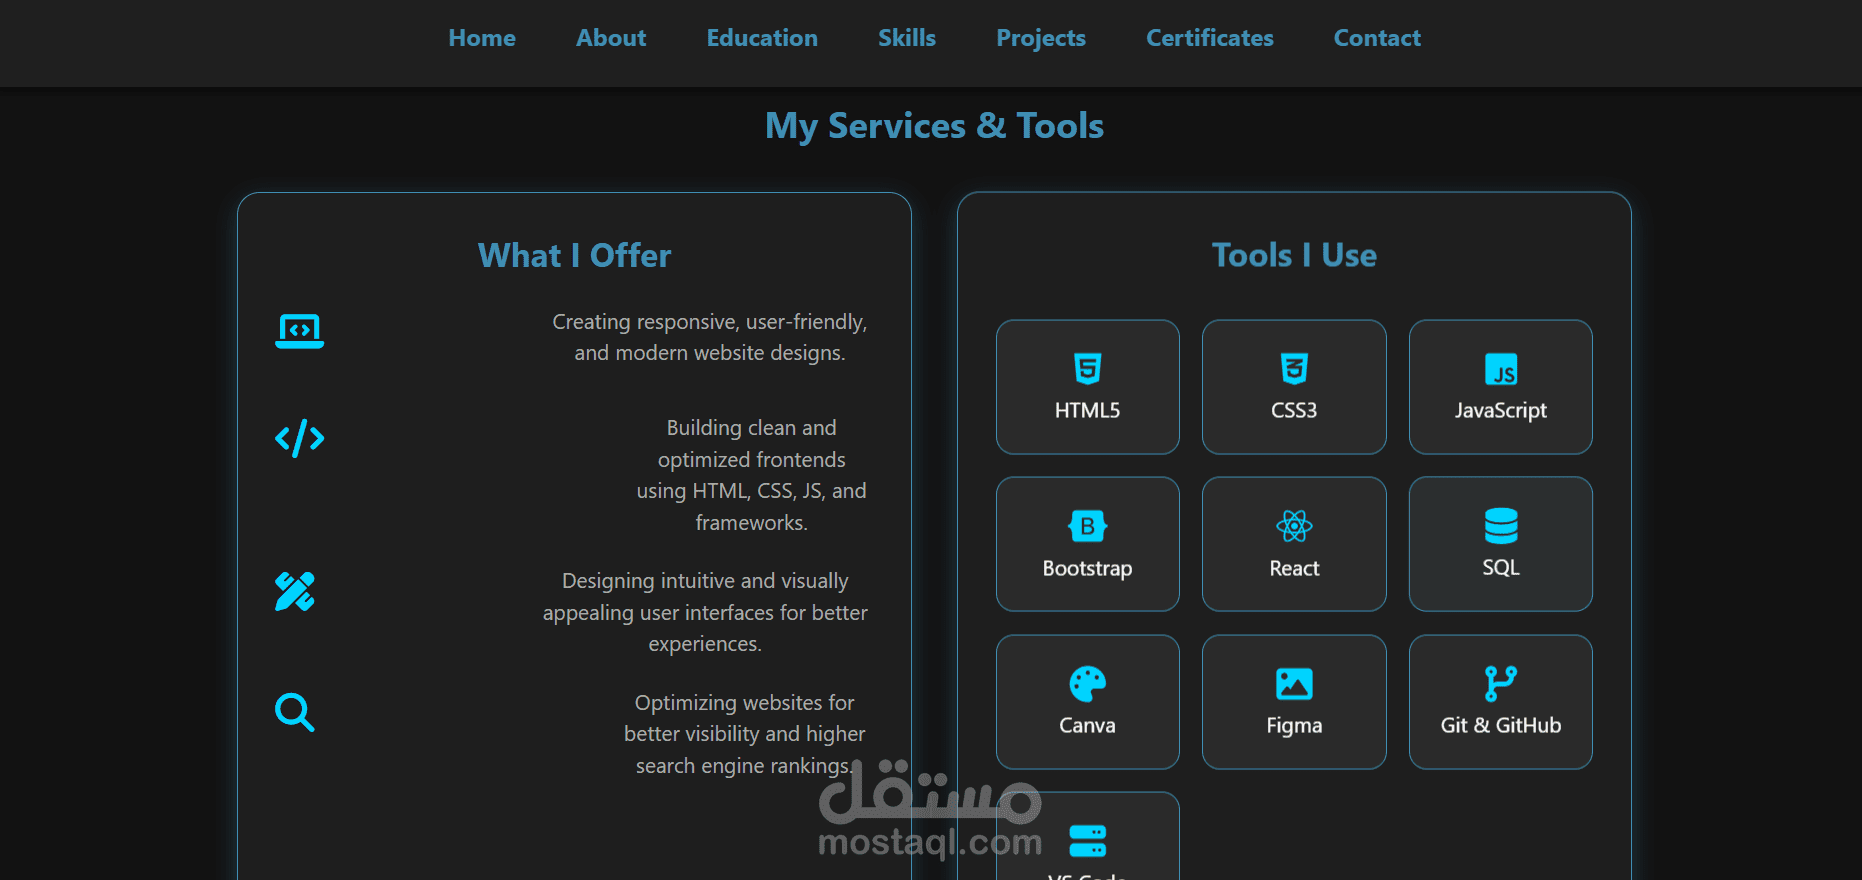Open the Education nav item

(x=762, y=38)
